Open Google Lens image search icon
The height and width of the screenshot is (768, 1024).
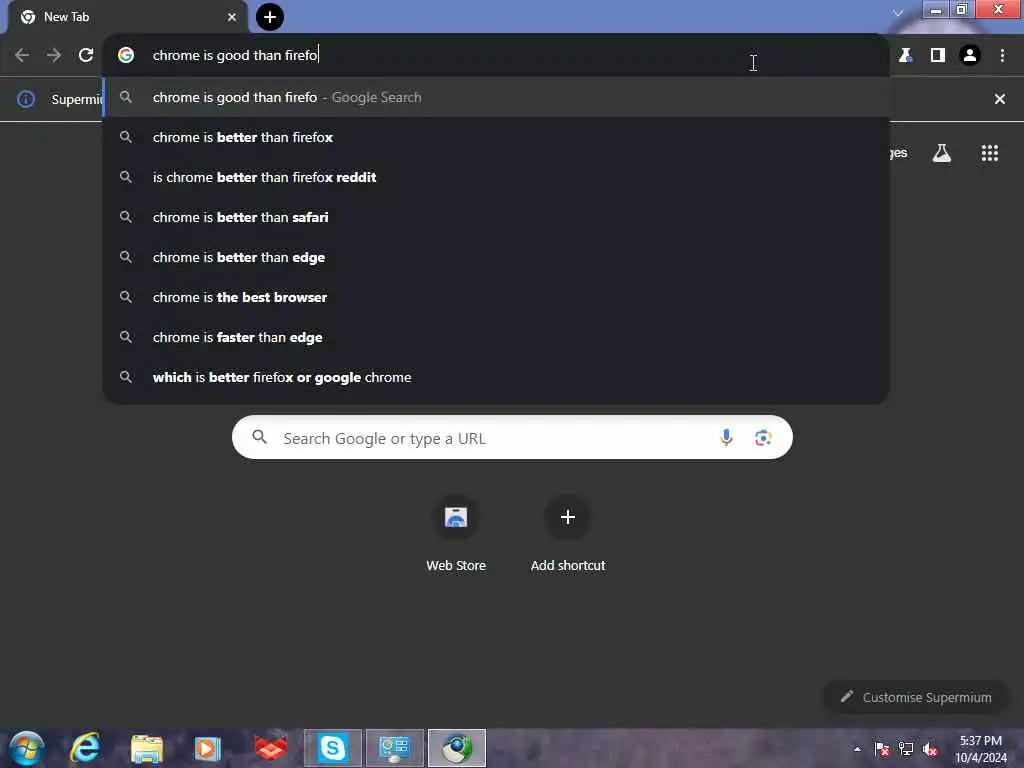pos(763,438)
